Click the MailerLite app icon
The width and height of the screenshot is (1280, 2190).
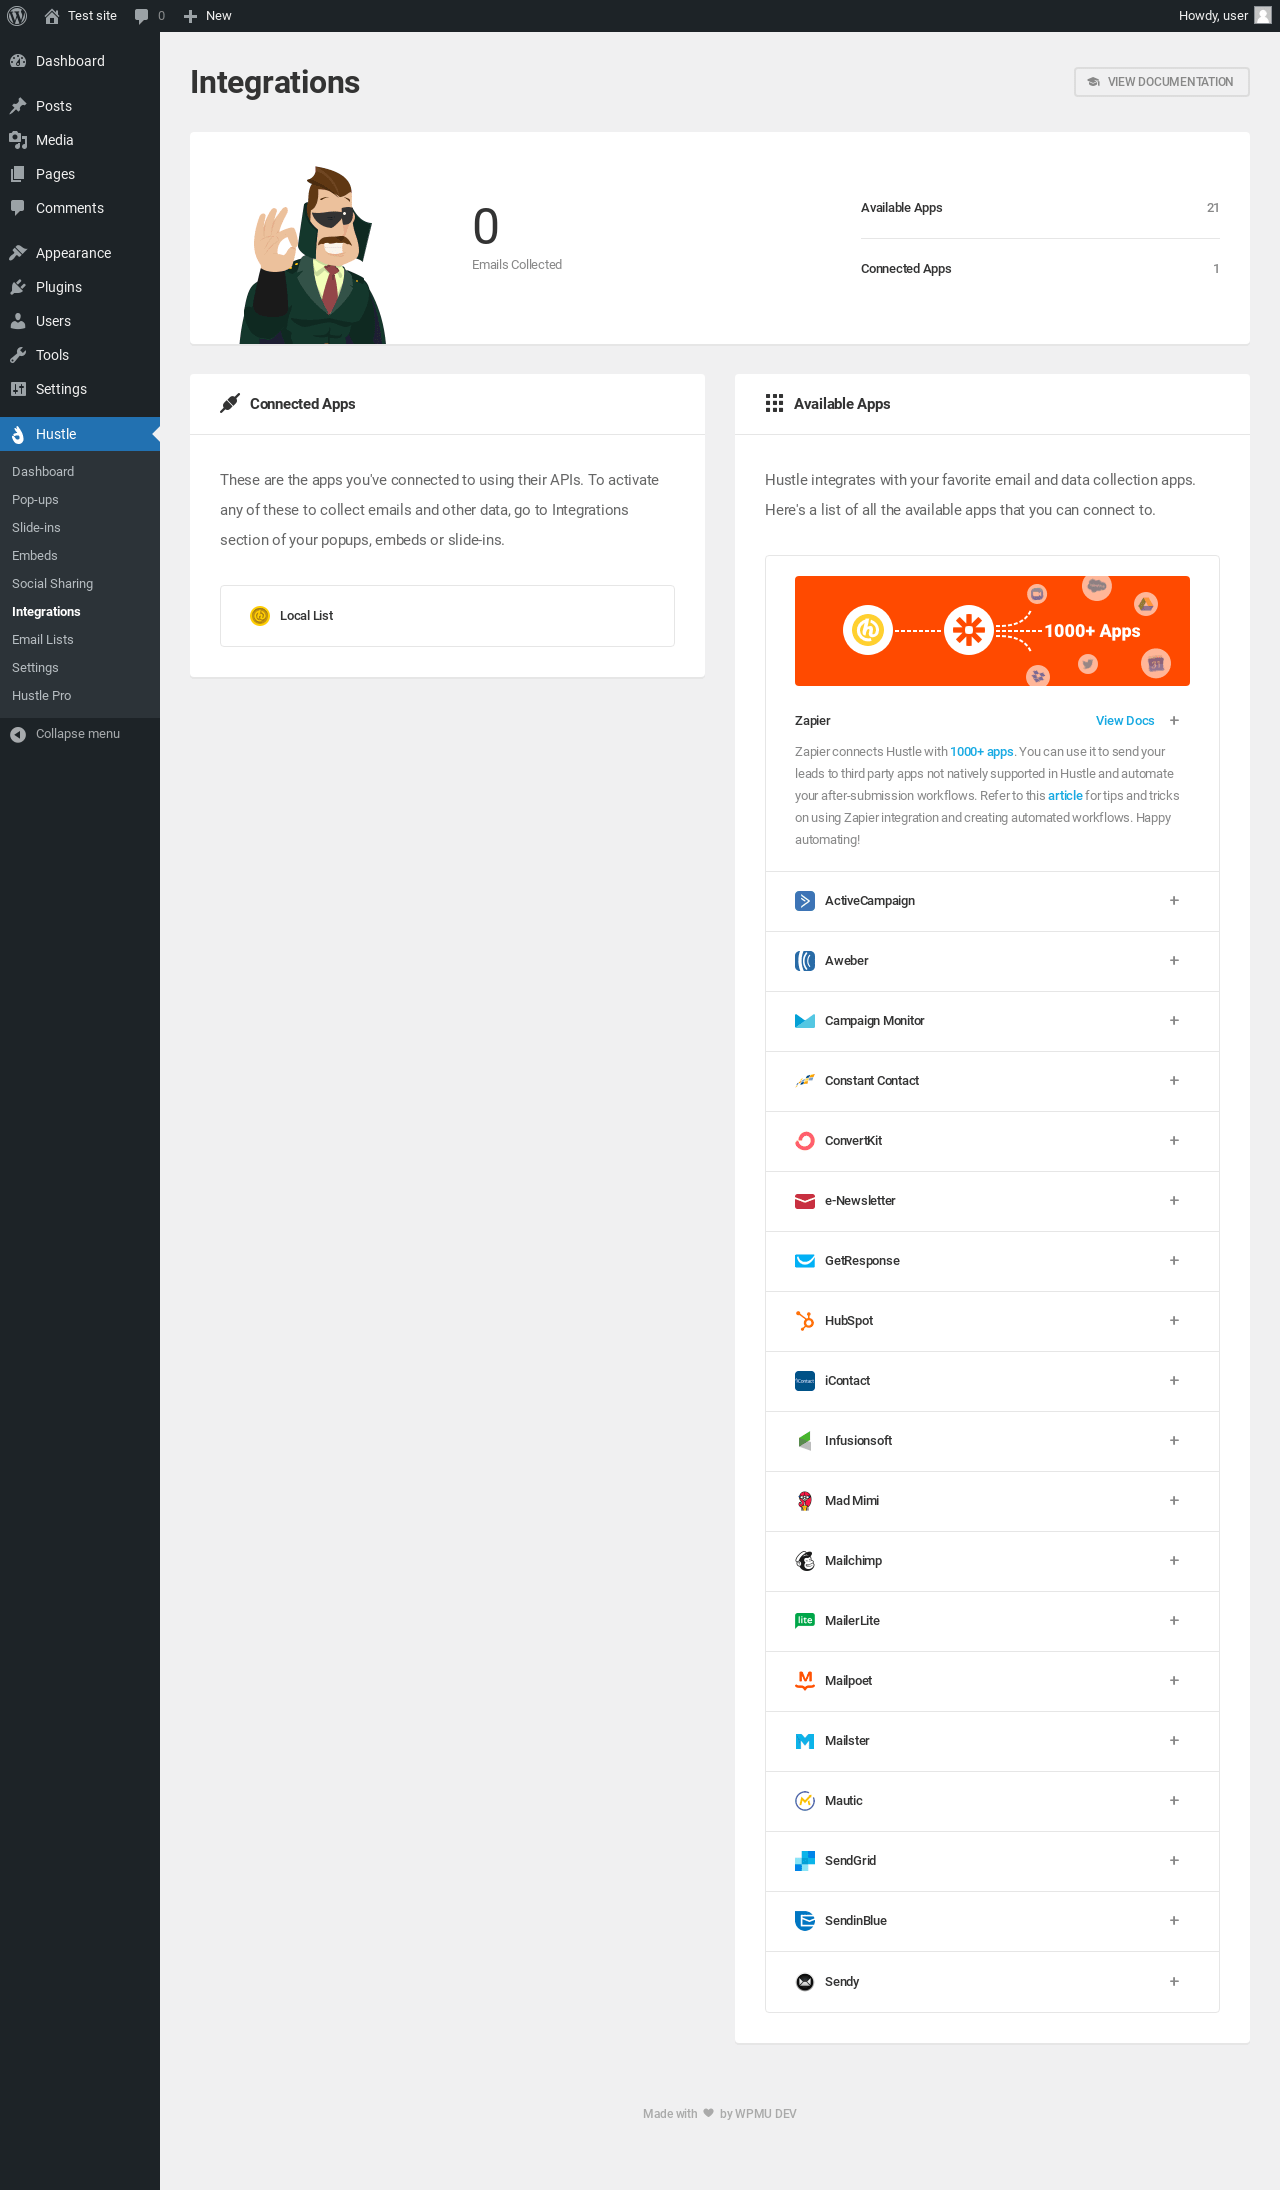click(805, 1621)
